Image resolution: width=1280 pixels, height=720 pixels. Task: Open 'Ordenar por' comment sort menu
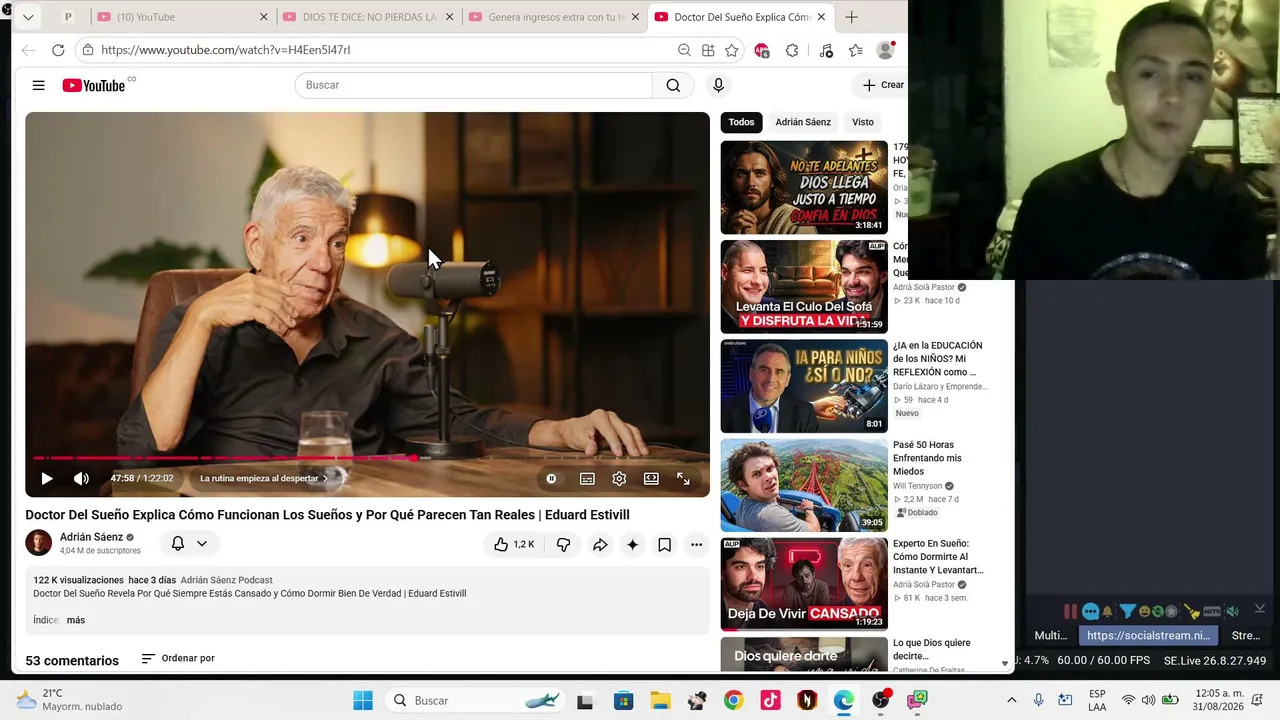178,658
